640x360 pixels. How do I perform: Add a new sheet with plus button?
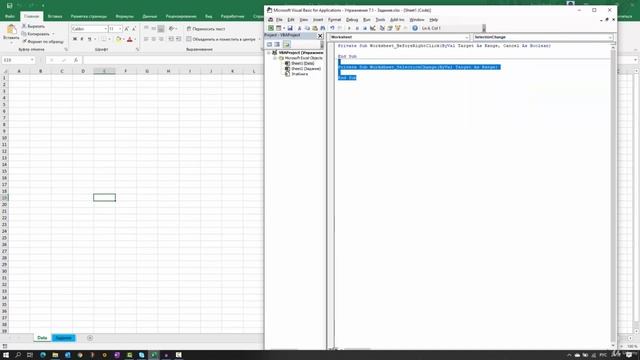click(90, 338)
